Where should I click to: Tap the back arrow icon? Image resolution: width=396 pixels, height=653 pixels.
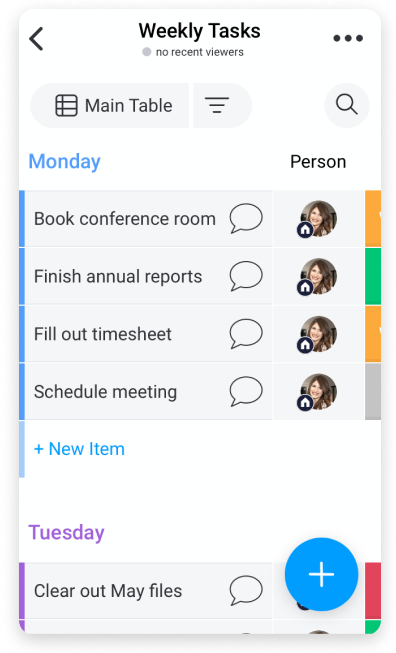click(x=36, y=39)
